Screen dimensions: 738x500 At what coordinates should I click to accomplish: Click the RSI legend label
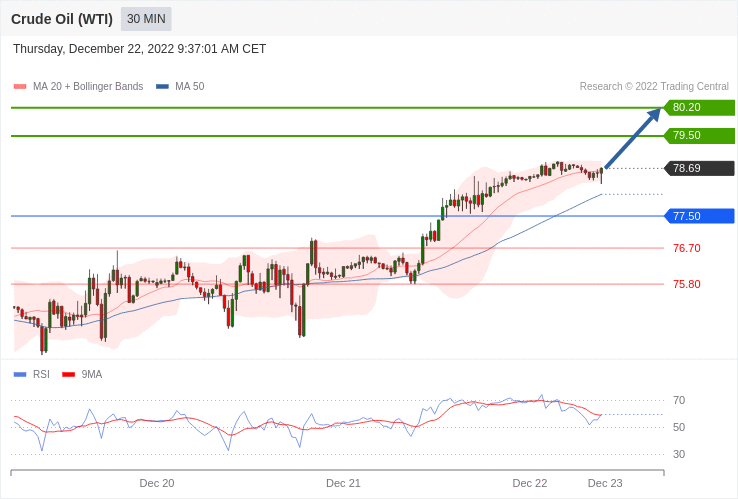pyautogui.click(x=41, y=375)
